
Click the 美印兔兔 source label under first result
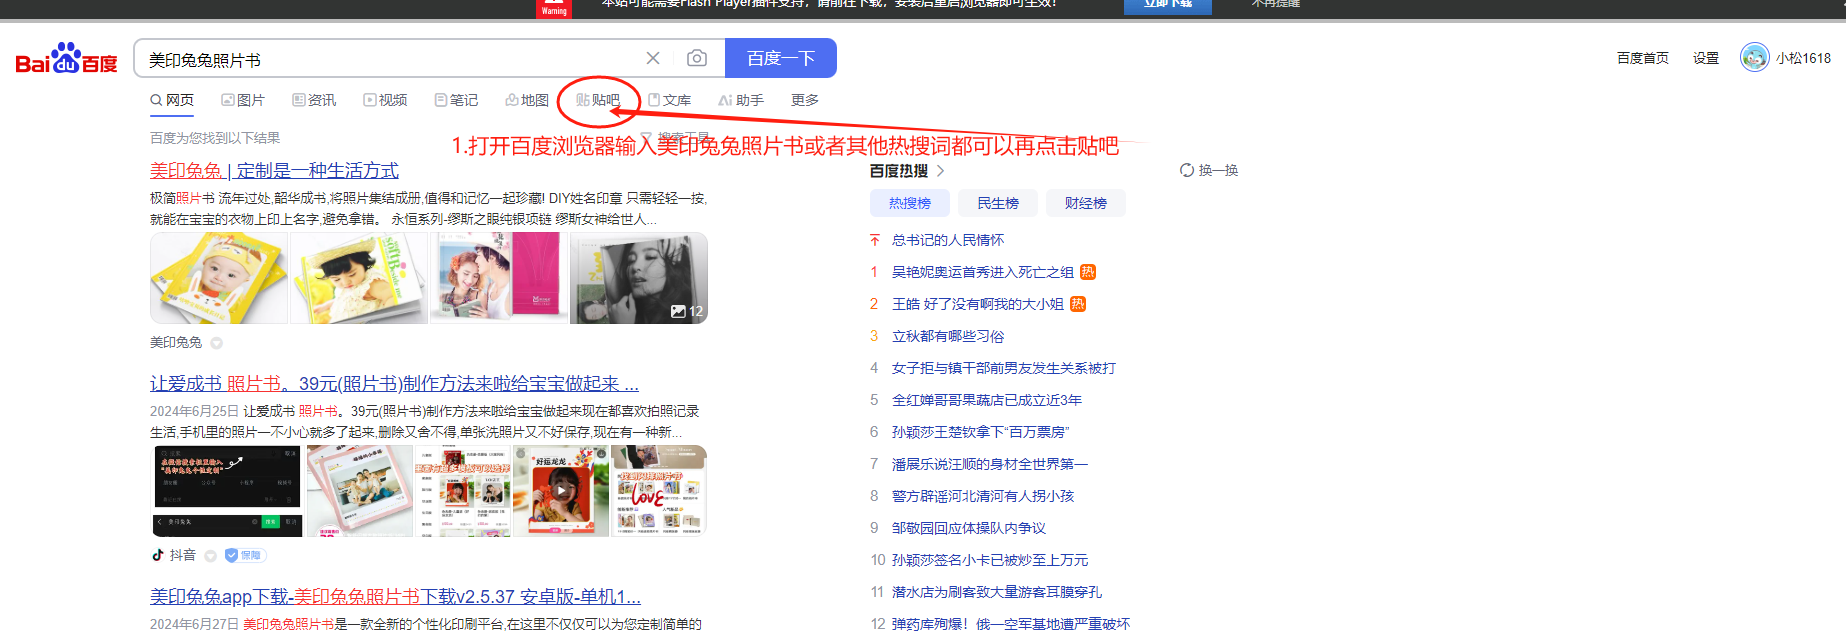176,342
